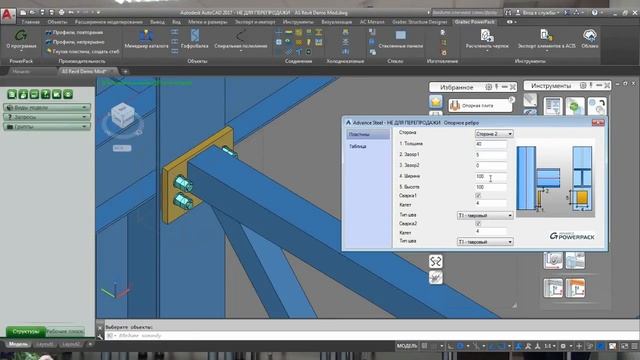Open the Расширенное моделирование ribbon tab
This screenshot has height=360, width=640.
[x=109, y=22]
